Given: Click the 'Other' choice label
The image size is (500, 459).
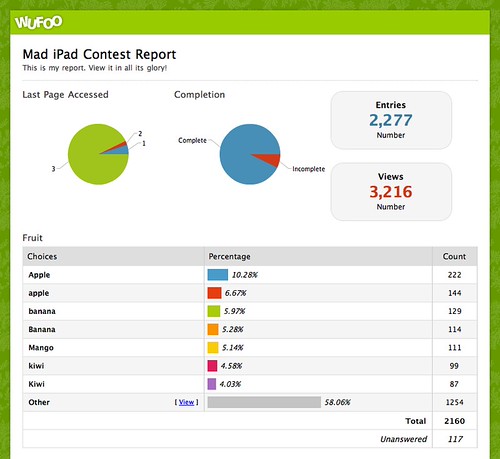Looking at the screenshot, I should (39, 402).
